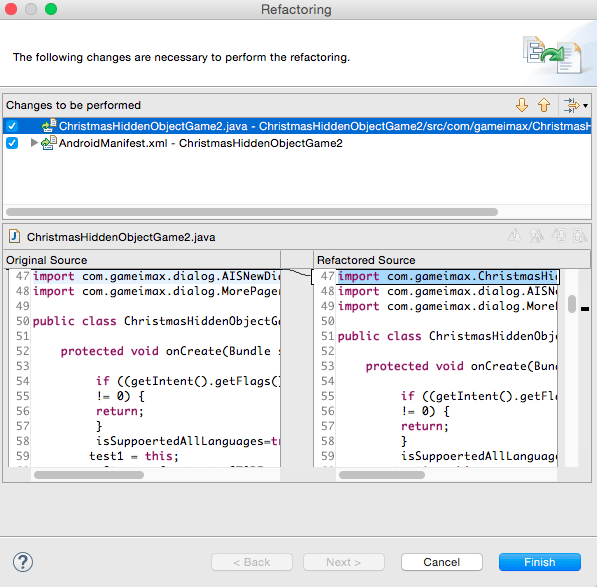The image size is (597, 587).
Task: Uncheck AndroidManifest.xml change checkbox
Action: click(x=12, y=143)
